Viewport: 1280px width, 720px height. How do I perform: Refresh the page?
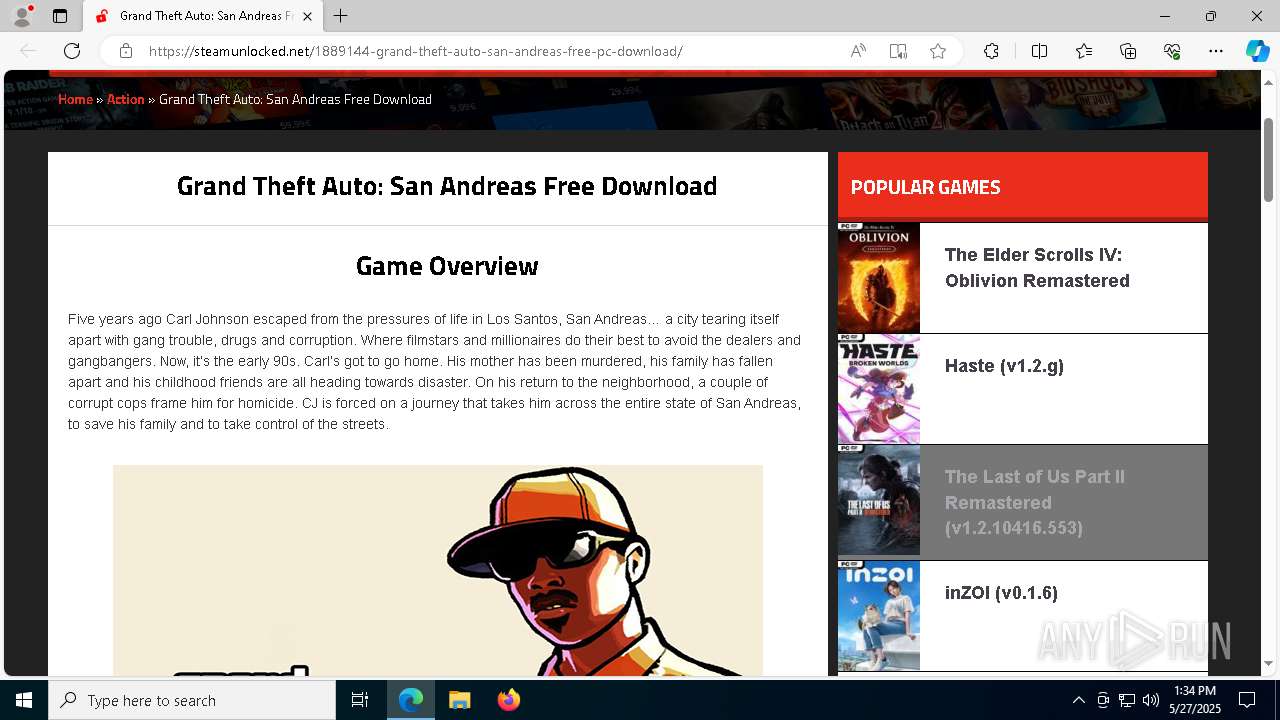pyautogui.click(x=72, y=51)
